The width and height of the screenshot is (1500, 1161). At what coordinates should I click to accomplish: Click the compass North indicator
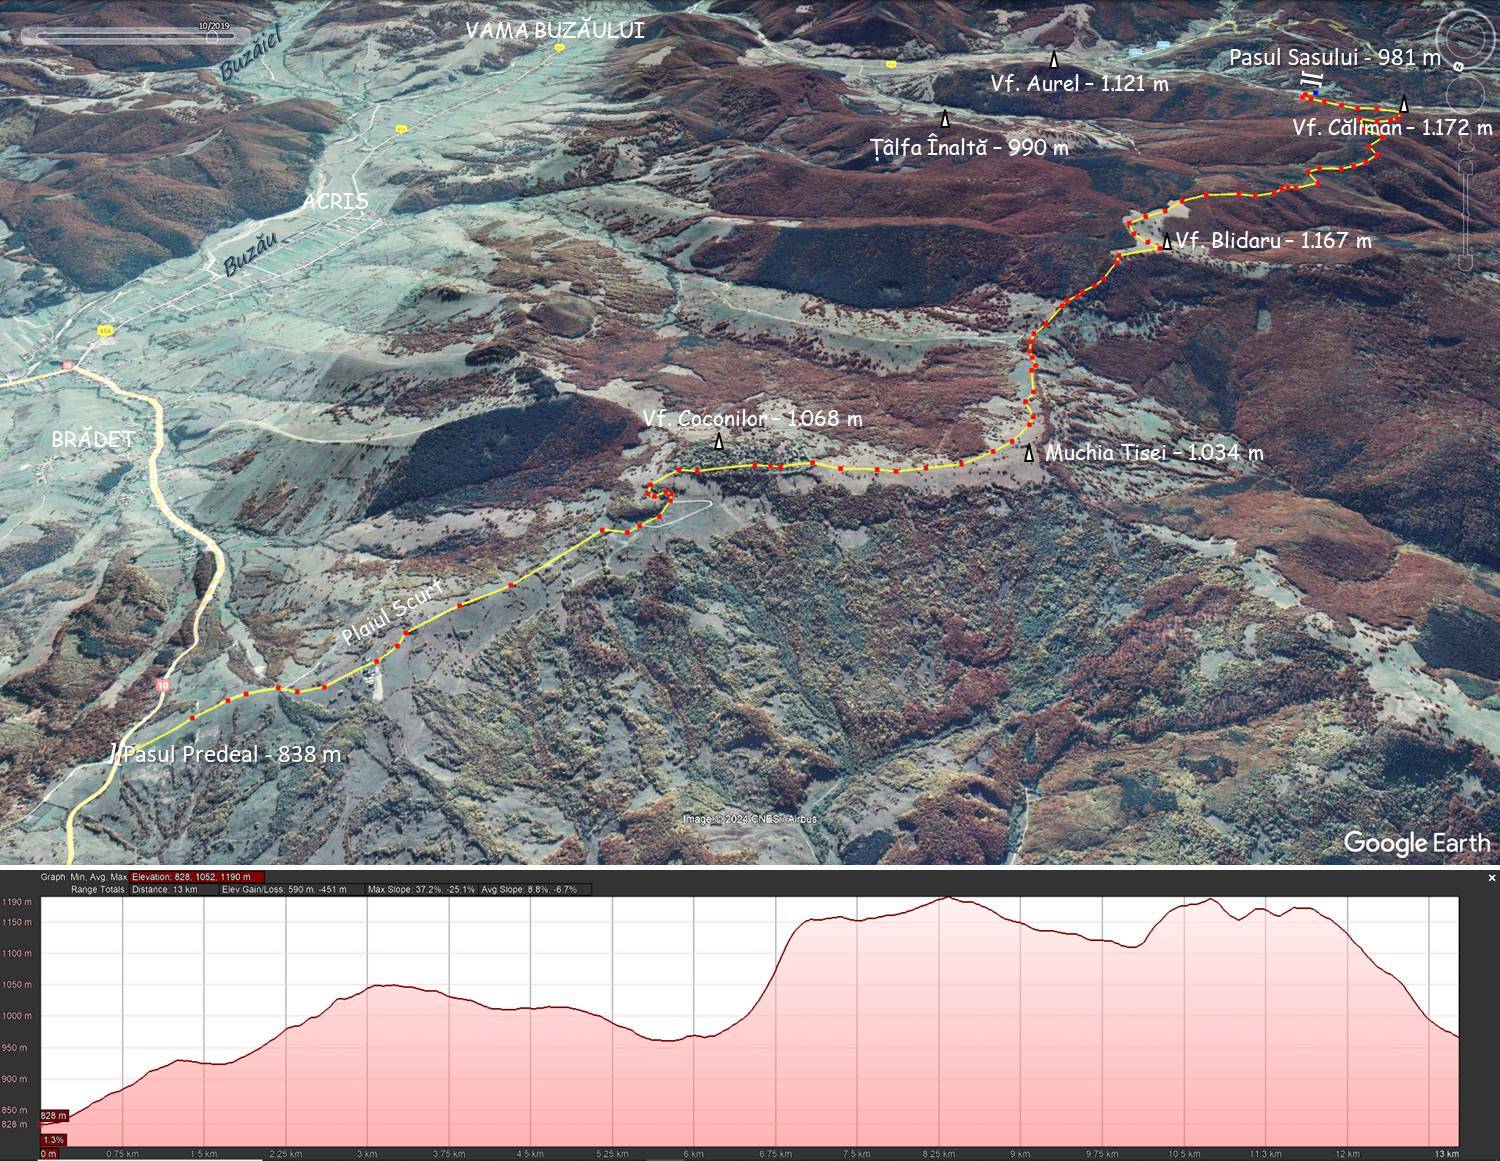pos(1458,67)
